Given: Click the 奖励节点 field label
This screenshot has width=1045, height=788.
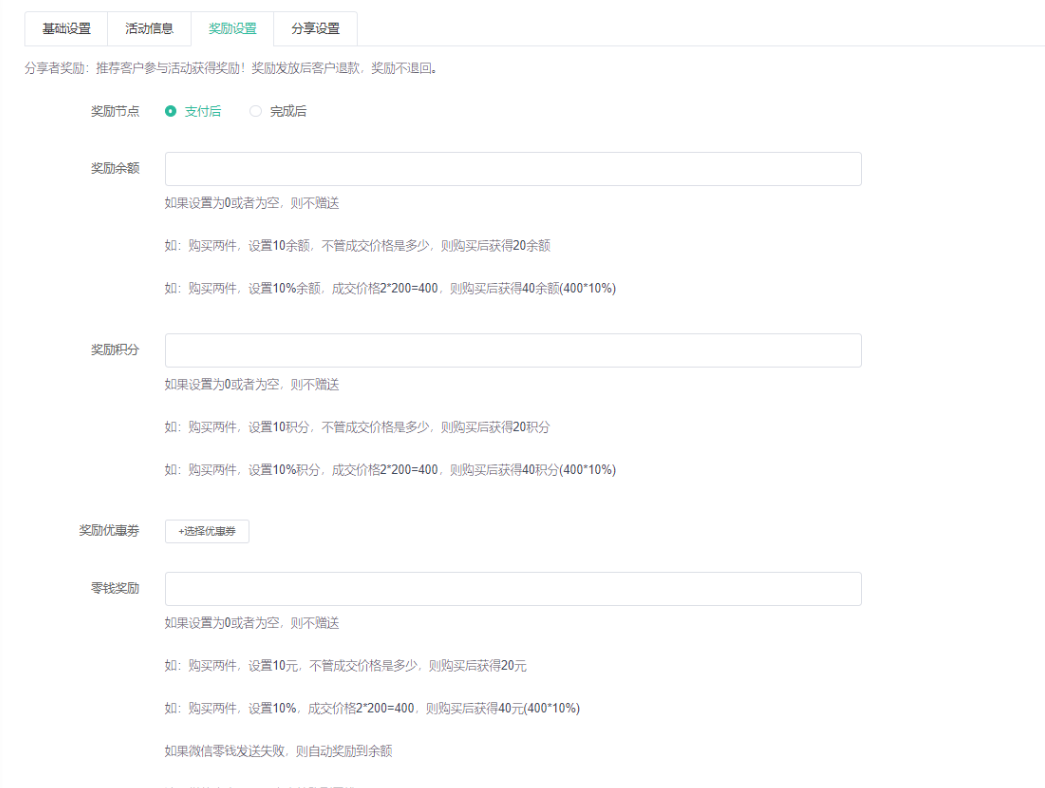Looking at the screenshot, I should (115, 111).
